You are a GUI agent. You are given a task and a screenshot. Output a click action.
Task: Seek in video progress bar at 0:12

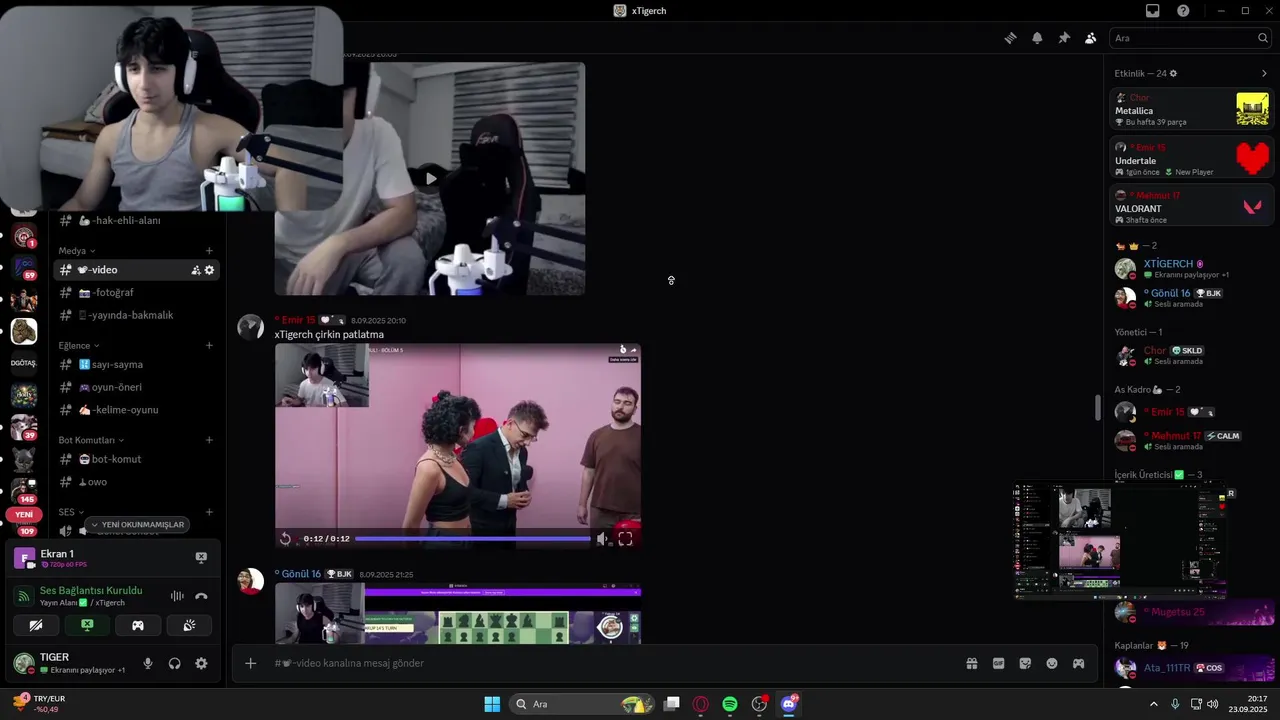click(472, 539)
